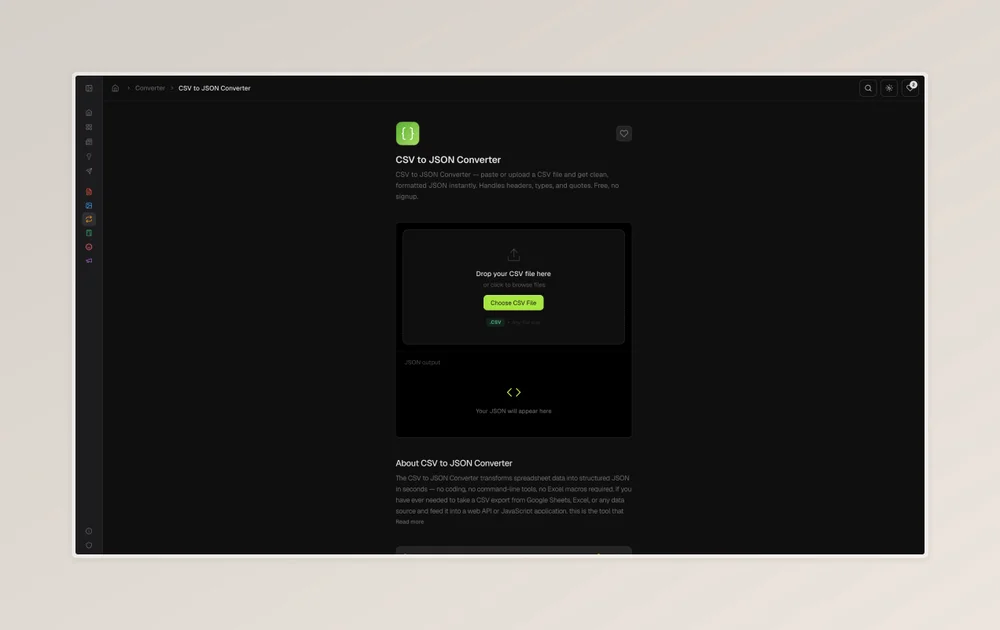
Task: Open the purple megaphone sidebar icon
Action: point(89,260)
